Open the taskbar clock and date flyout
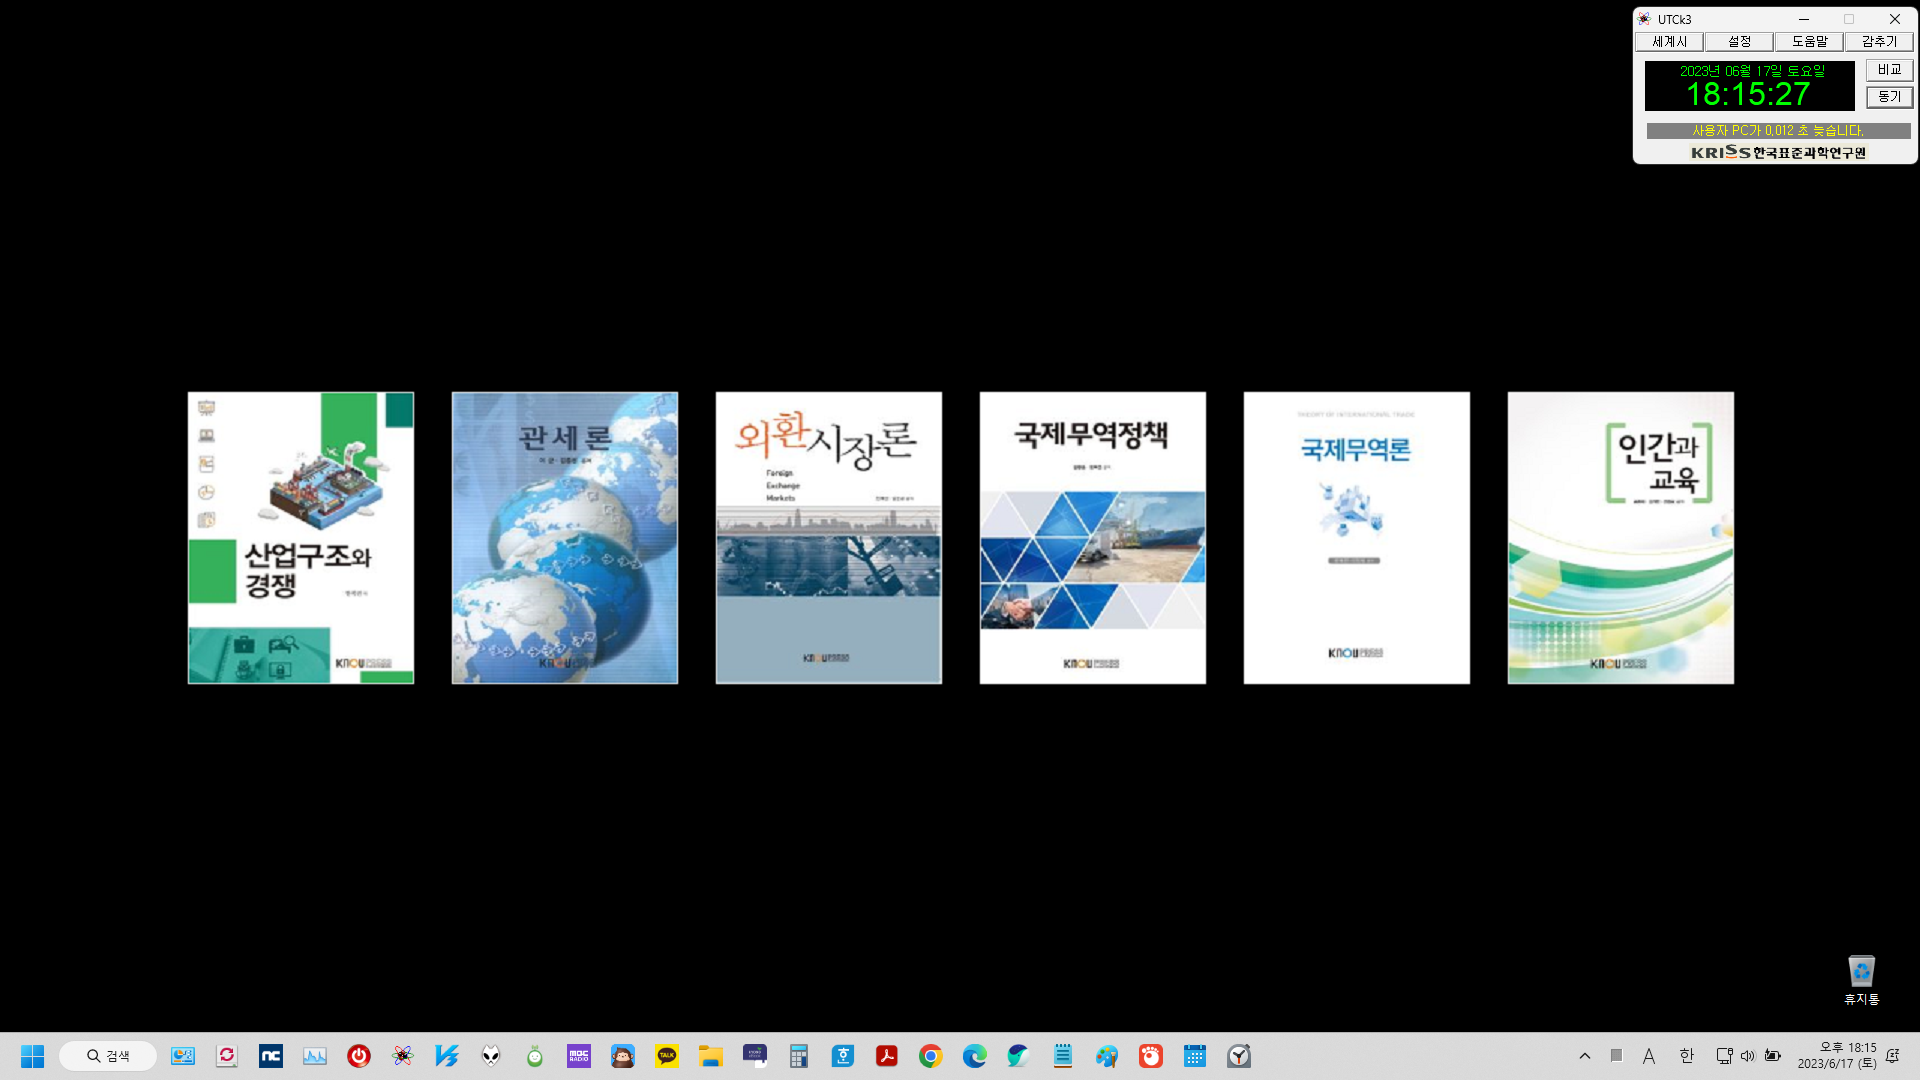 click(1837, 1056)
